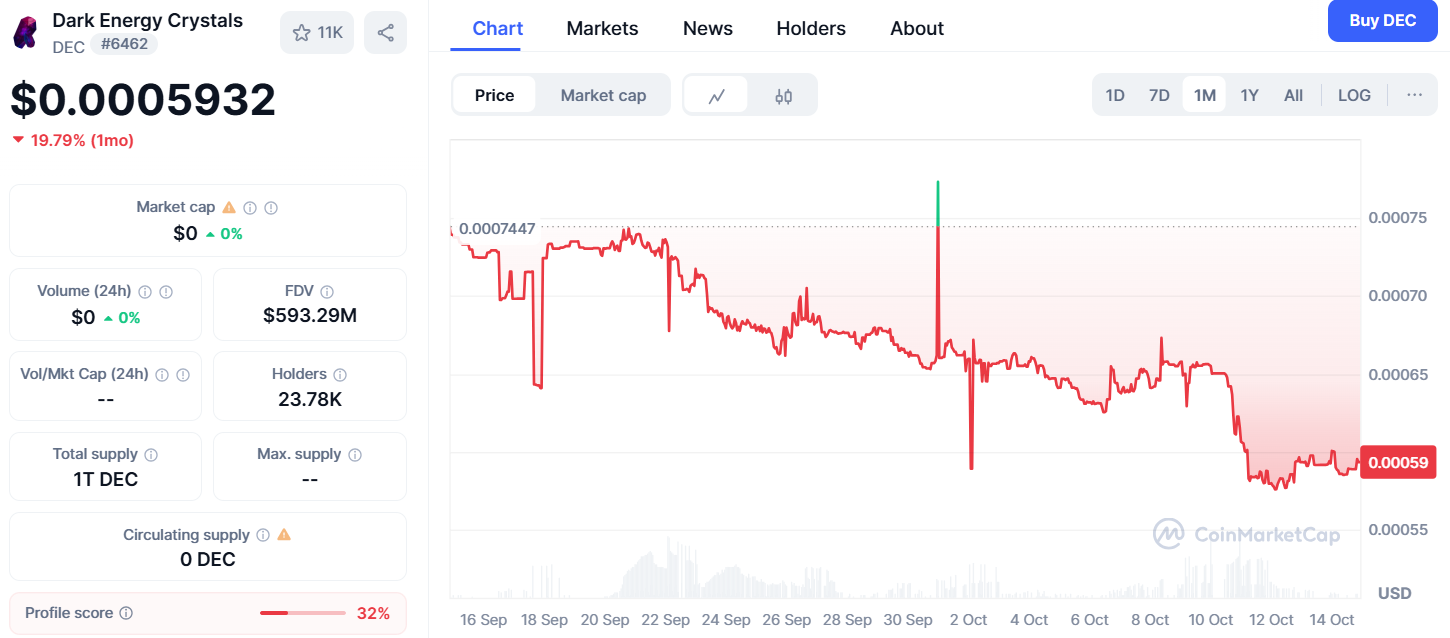
Task: Switch to candlestick chart icon
Action: [783, 96]
